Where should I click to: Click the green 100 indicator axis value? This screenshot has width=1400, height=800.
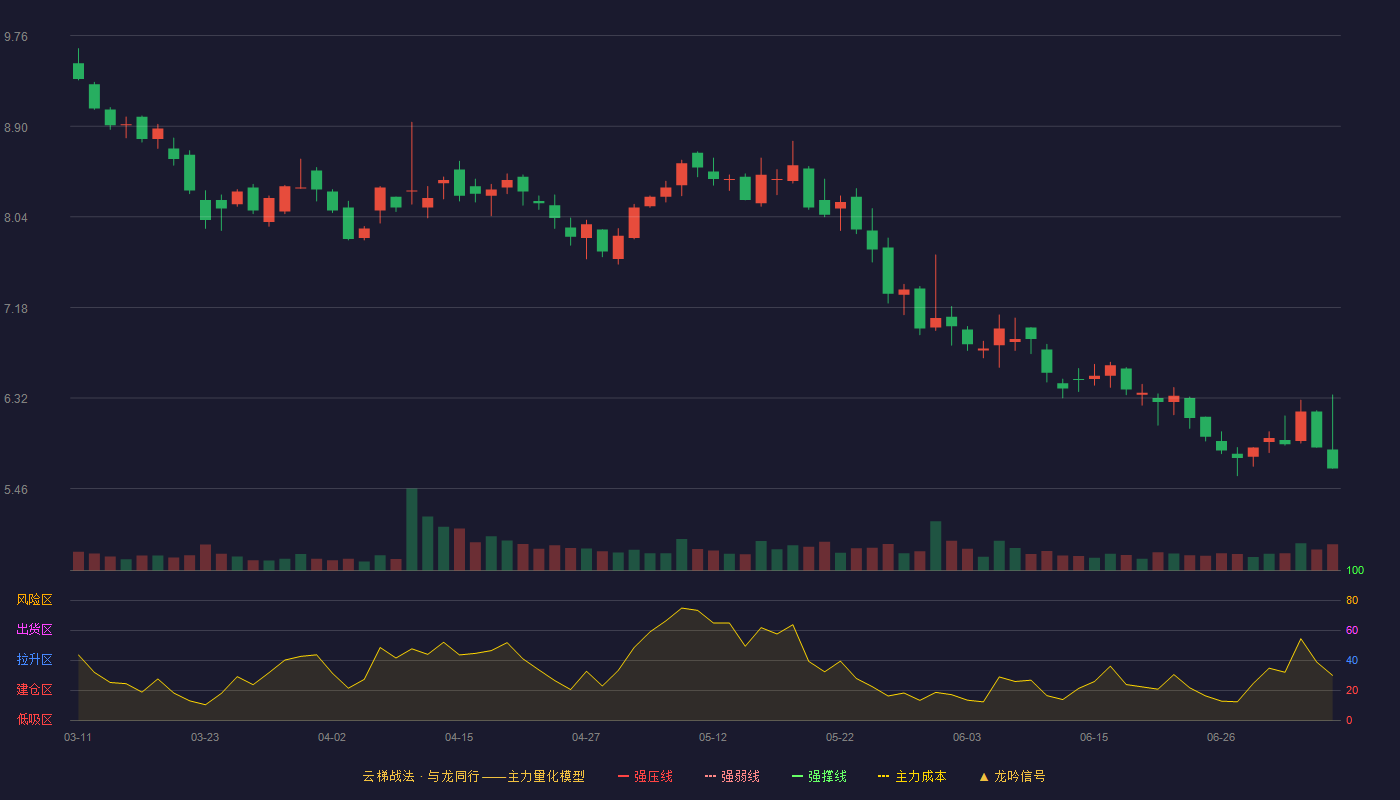pyautogui.click(x=1355, y=571)
